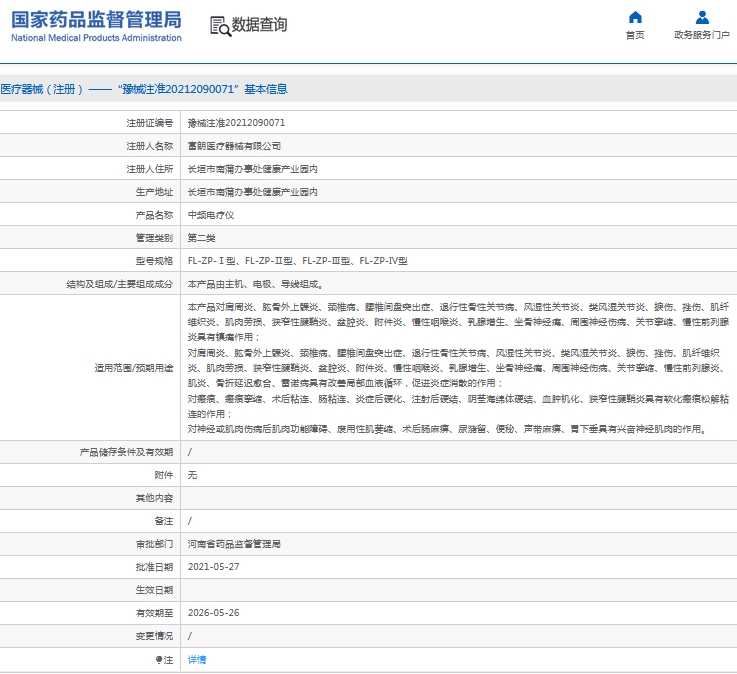The width and height of the screenshot is (737, 674).
Task: Click the 注册证编号 label
Action: click(149, 123)
